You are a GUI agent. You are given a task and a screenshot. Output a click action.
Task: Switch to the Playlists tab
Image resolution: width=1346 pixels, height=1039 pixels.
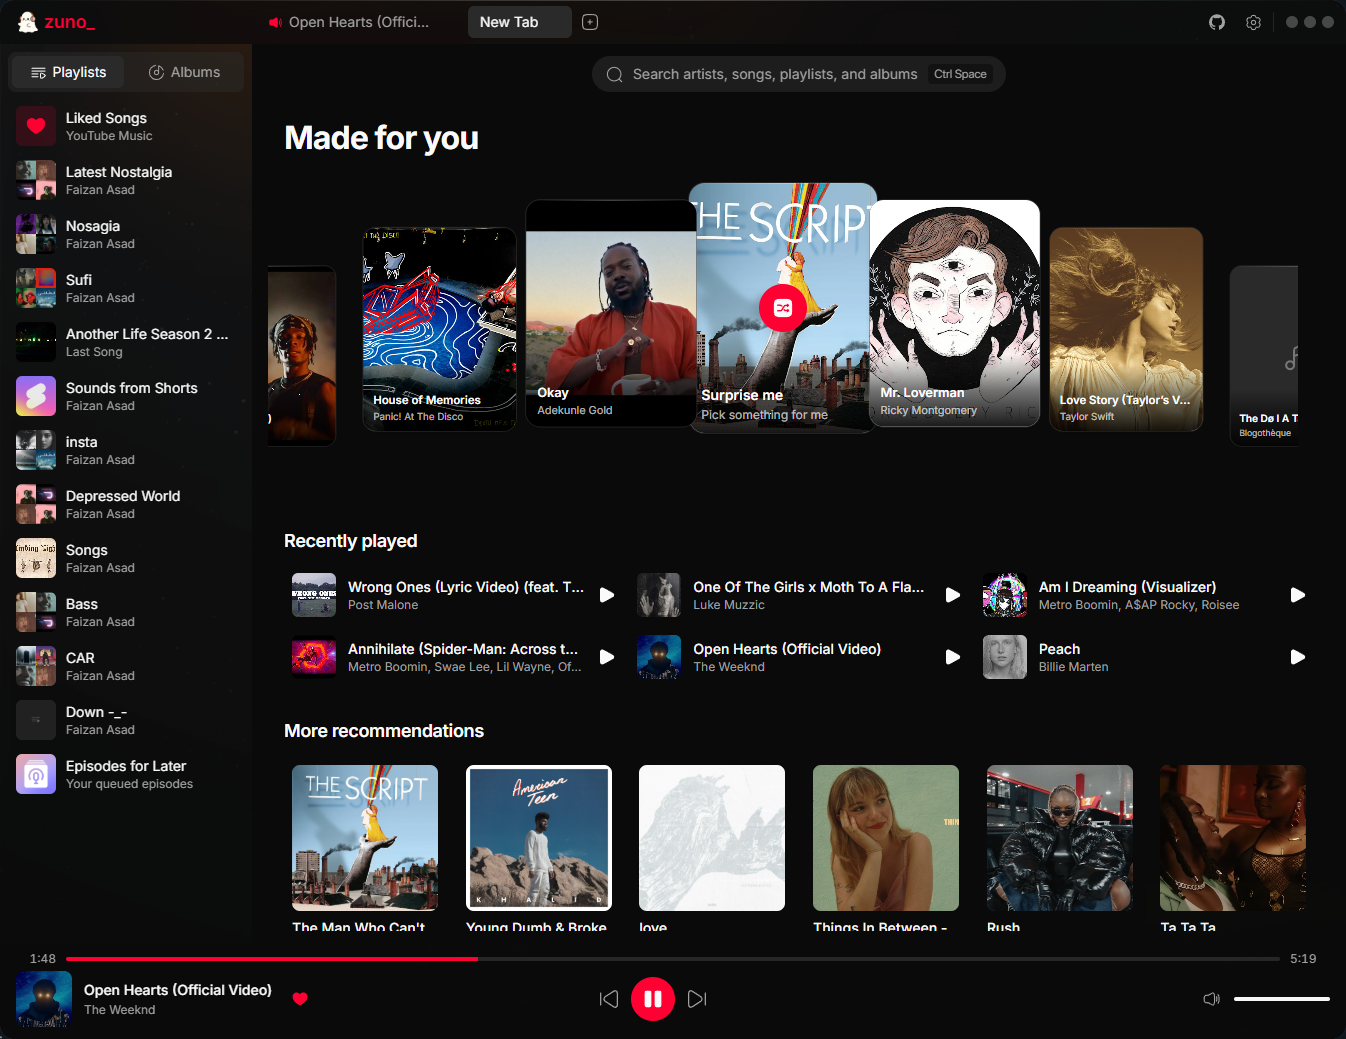68,72
